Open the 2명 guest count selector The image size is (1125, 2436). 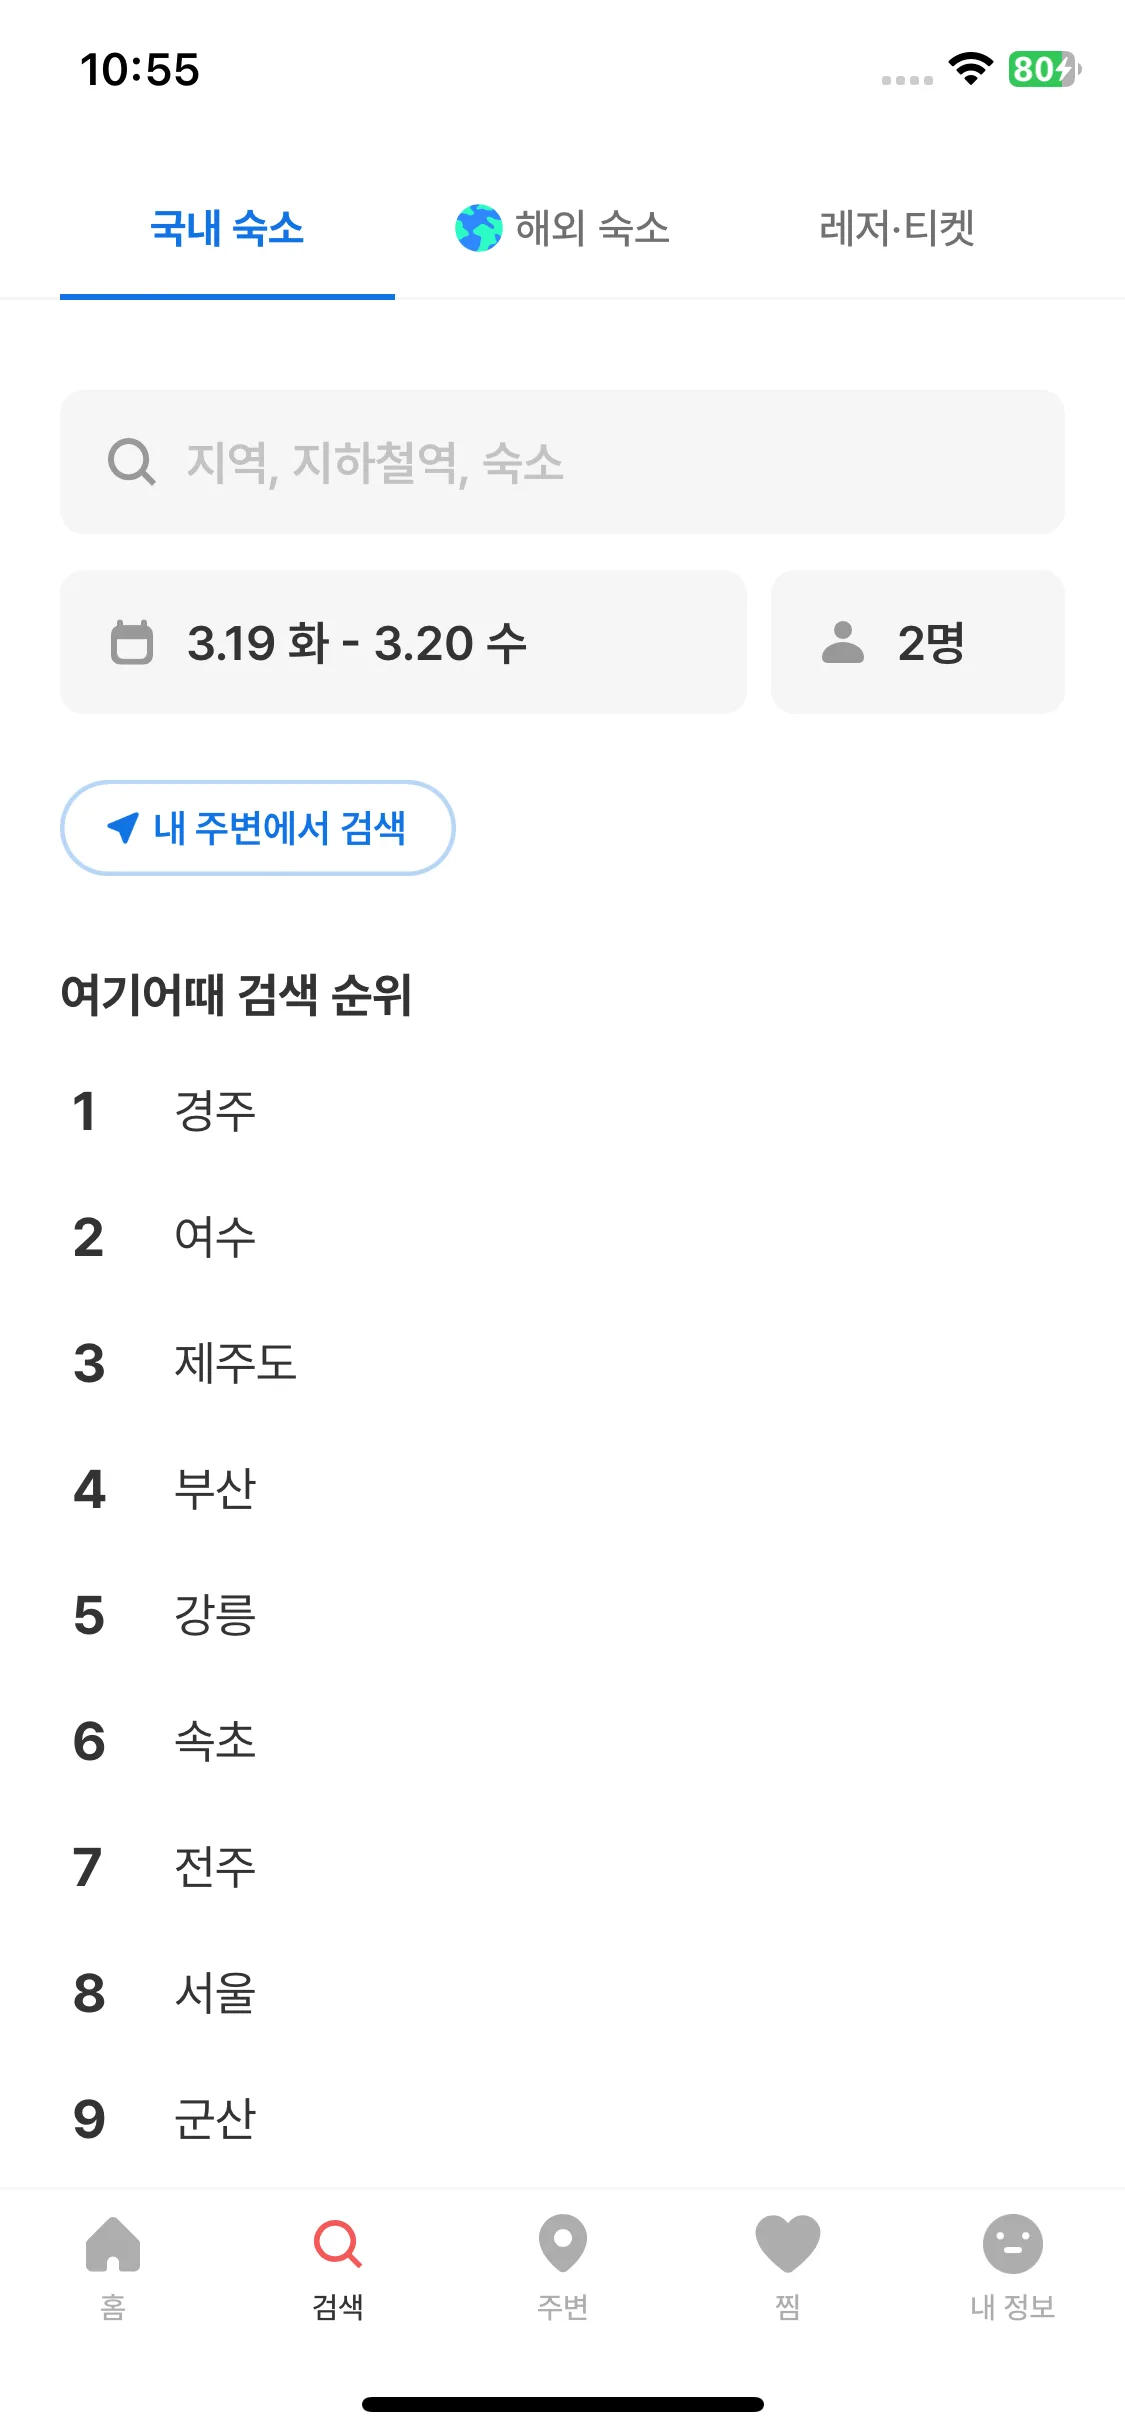[x=918, y=642]
